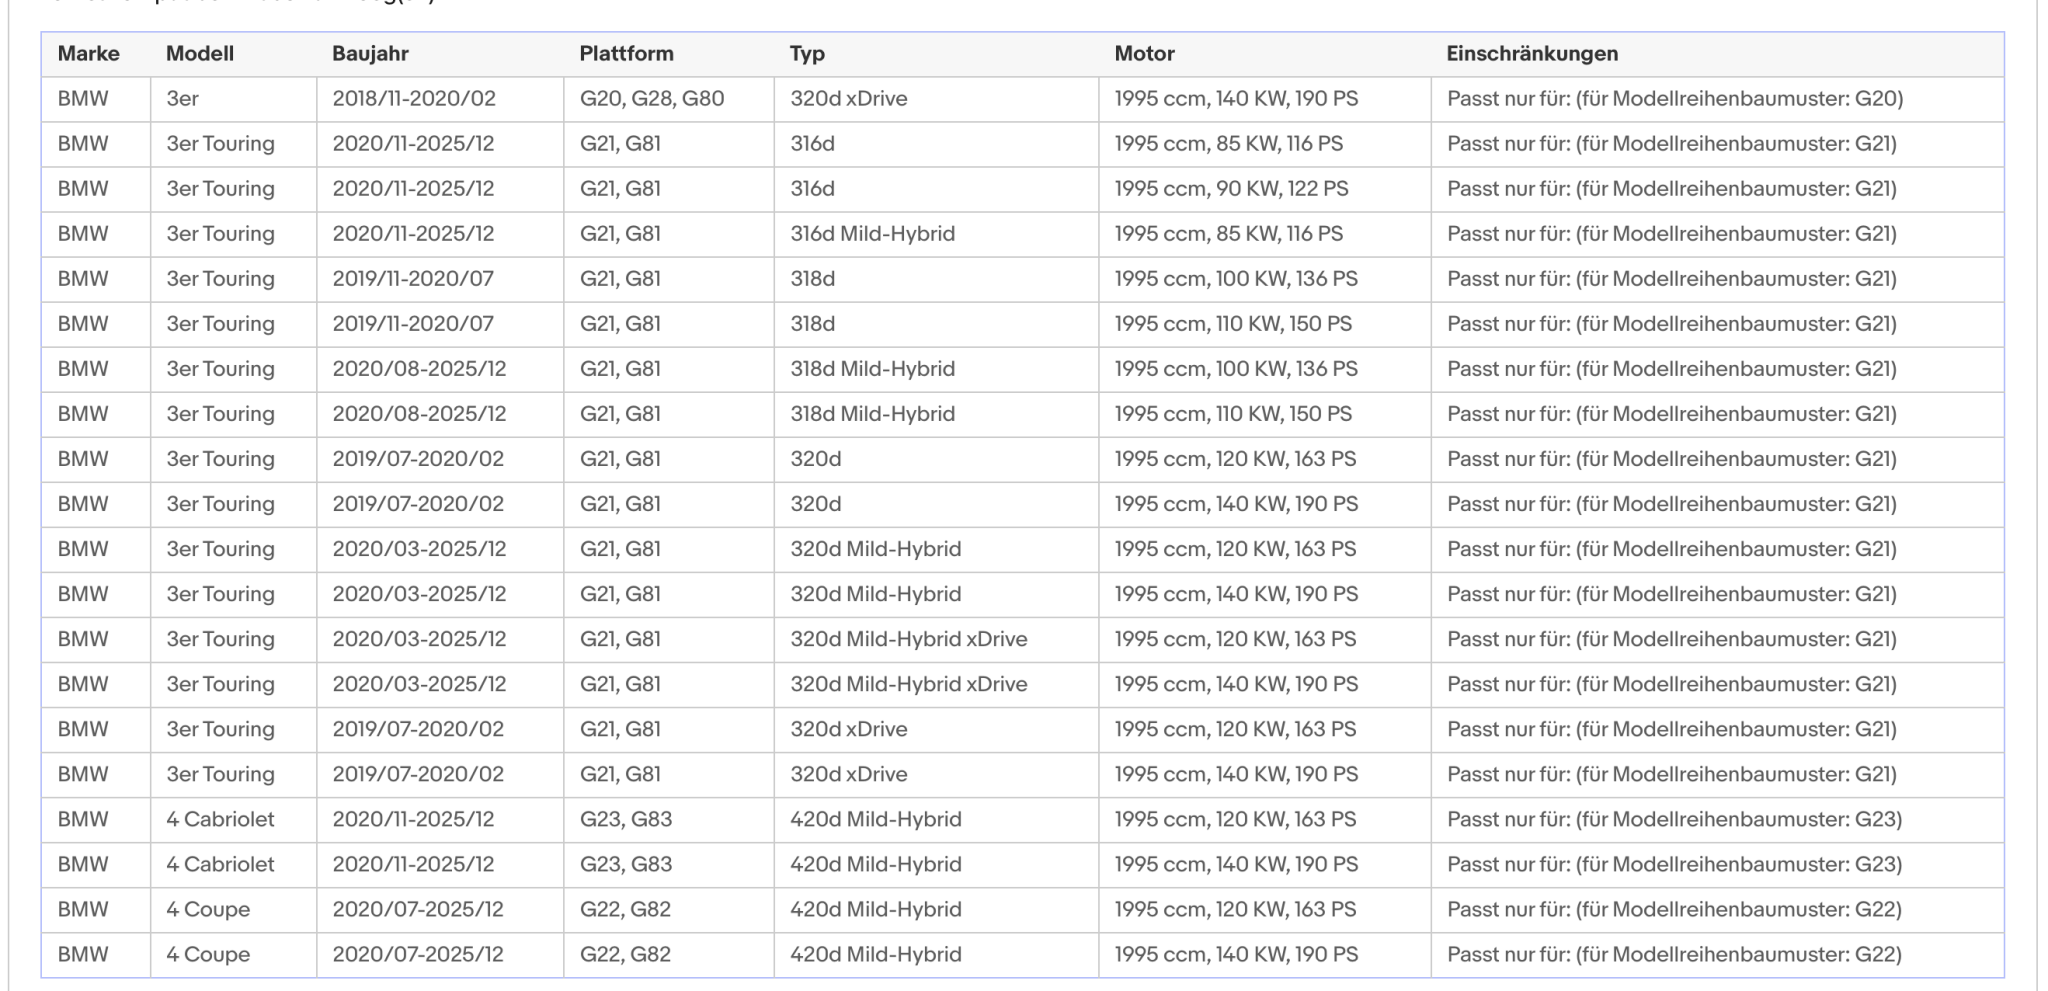Click the G22 restriction in 4 Coupe 140 KW row
Screen dimensions: 2048x991
tap(1674, 954)
